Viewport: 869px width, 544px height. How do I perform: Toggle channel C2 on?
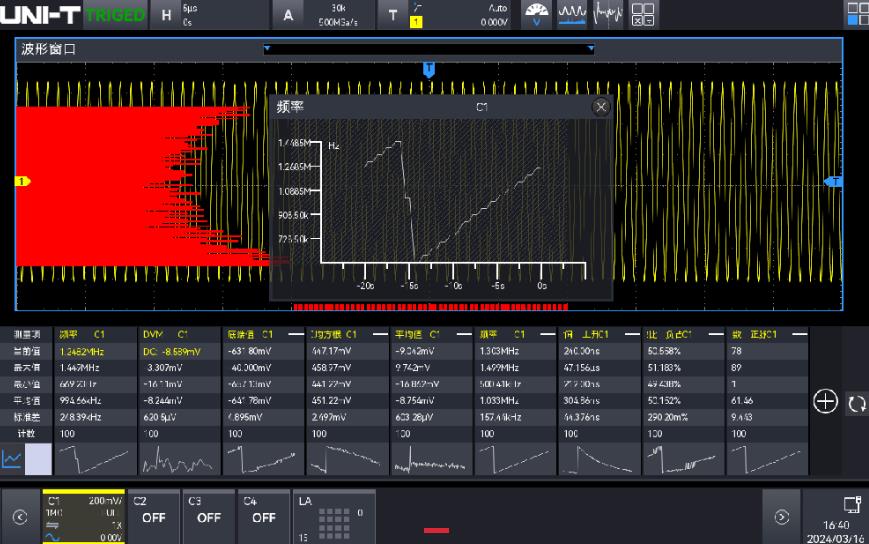click(153, 515)
